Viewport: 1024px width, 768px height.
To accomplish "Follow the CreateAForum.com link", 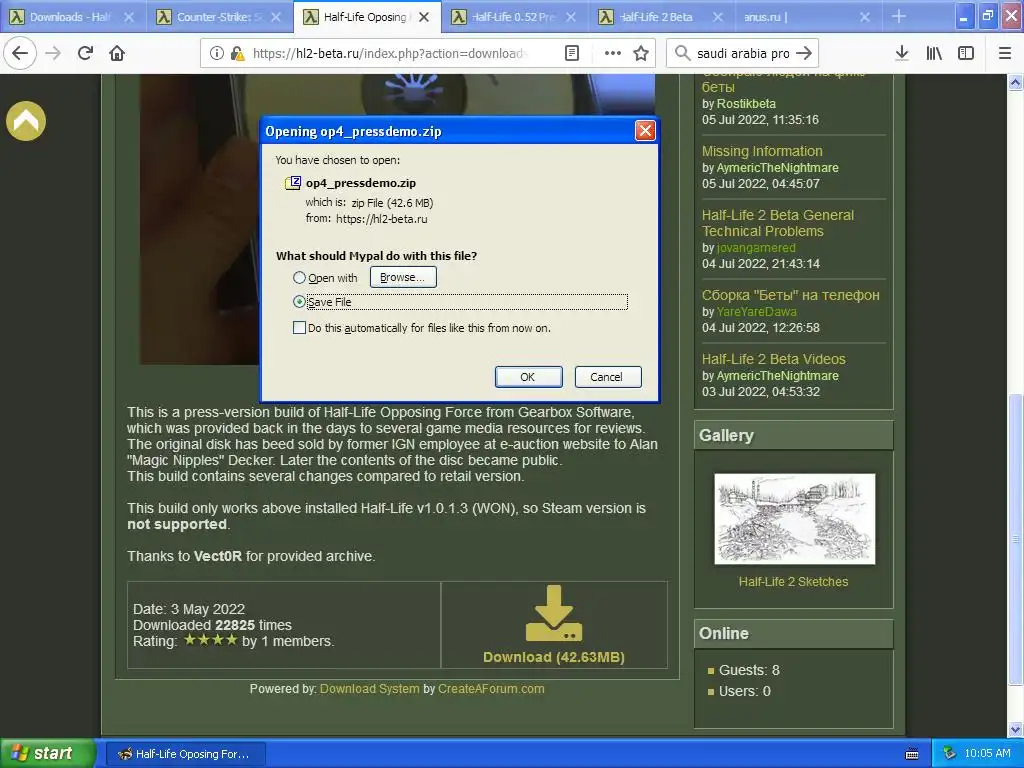I will coord(491,688).
